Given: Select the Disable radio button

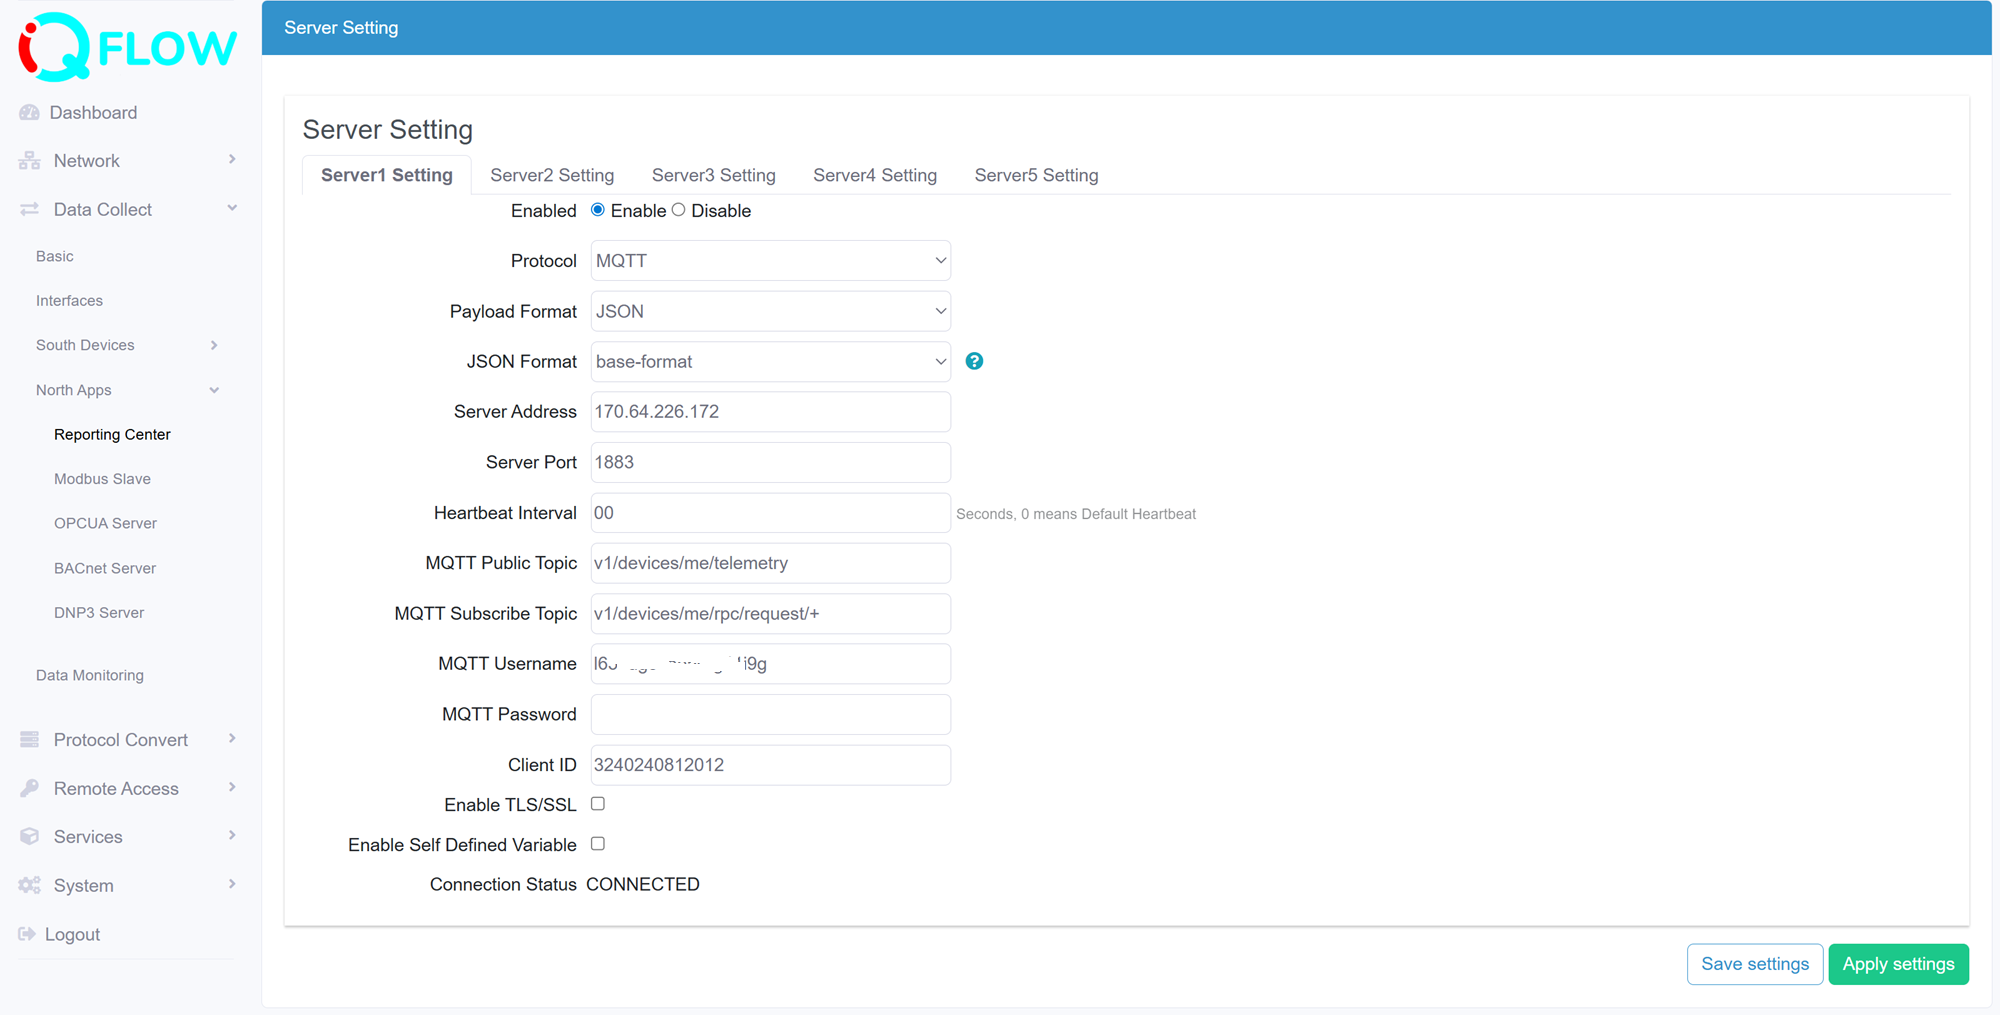Looking at the screenshot, I should (678, 209).
